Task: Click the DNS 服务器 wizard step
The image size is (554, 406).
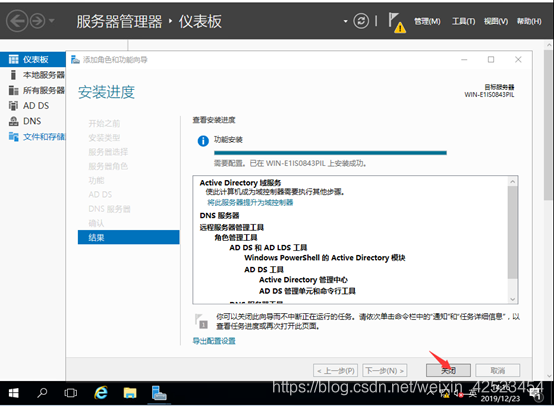Action: (110, 209)
